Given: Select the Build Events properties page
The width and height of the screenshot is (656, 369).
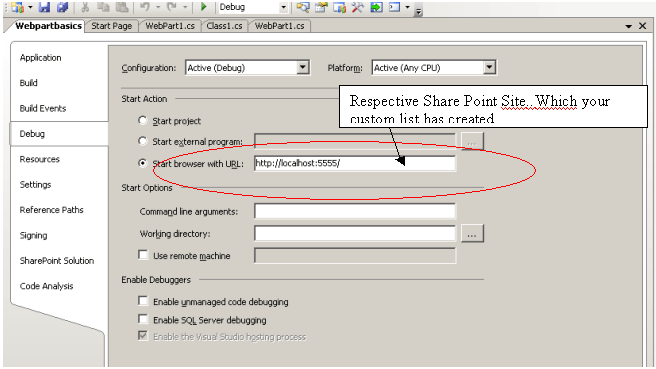Looking at the screenshot, I should click(x=43, y=108).
